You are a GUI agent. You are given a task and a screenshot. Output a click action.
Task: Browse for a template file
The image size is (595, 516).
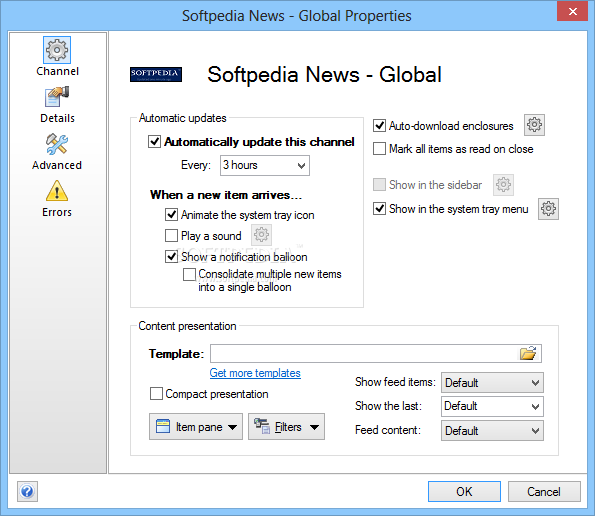528,354
